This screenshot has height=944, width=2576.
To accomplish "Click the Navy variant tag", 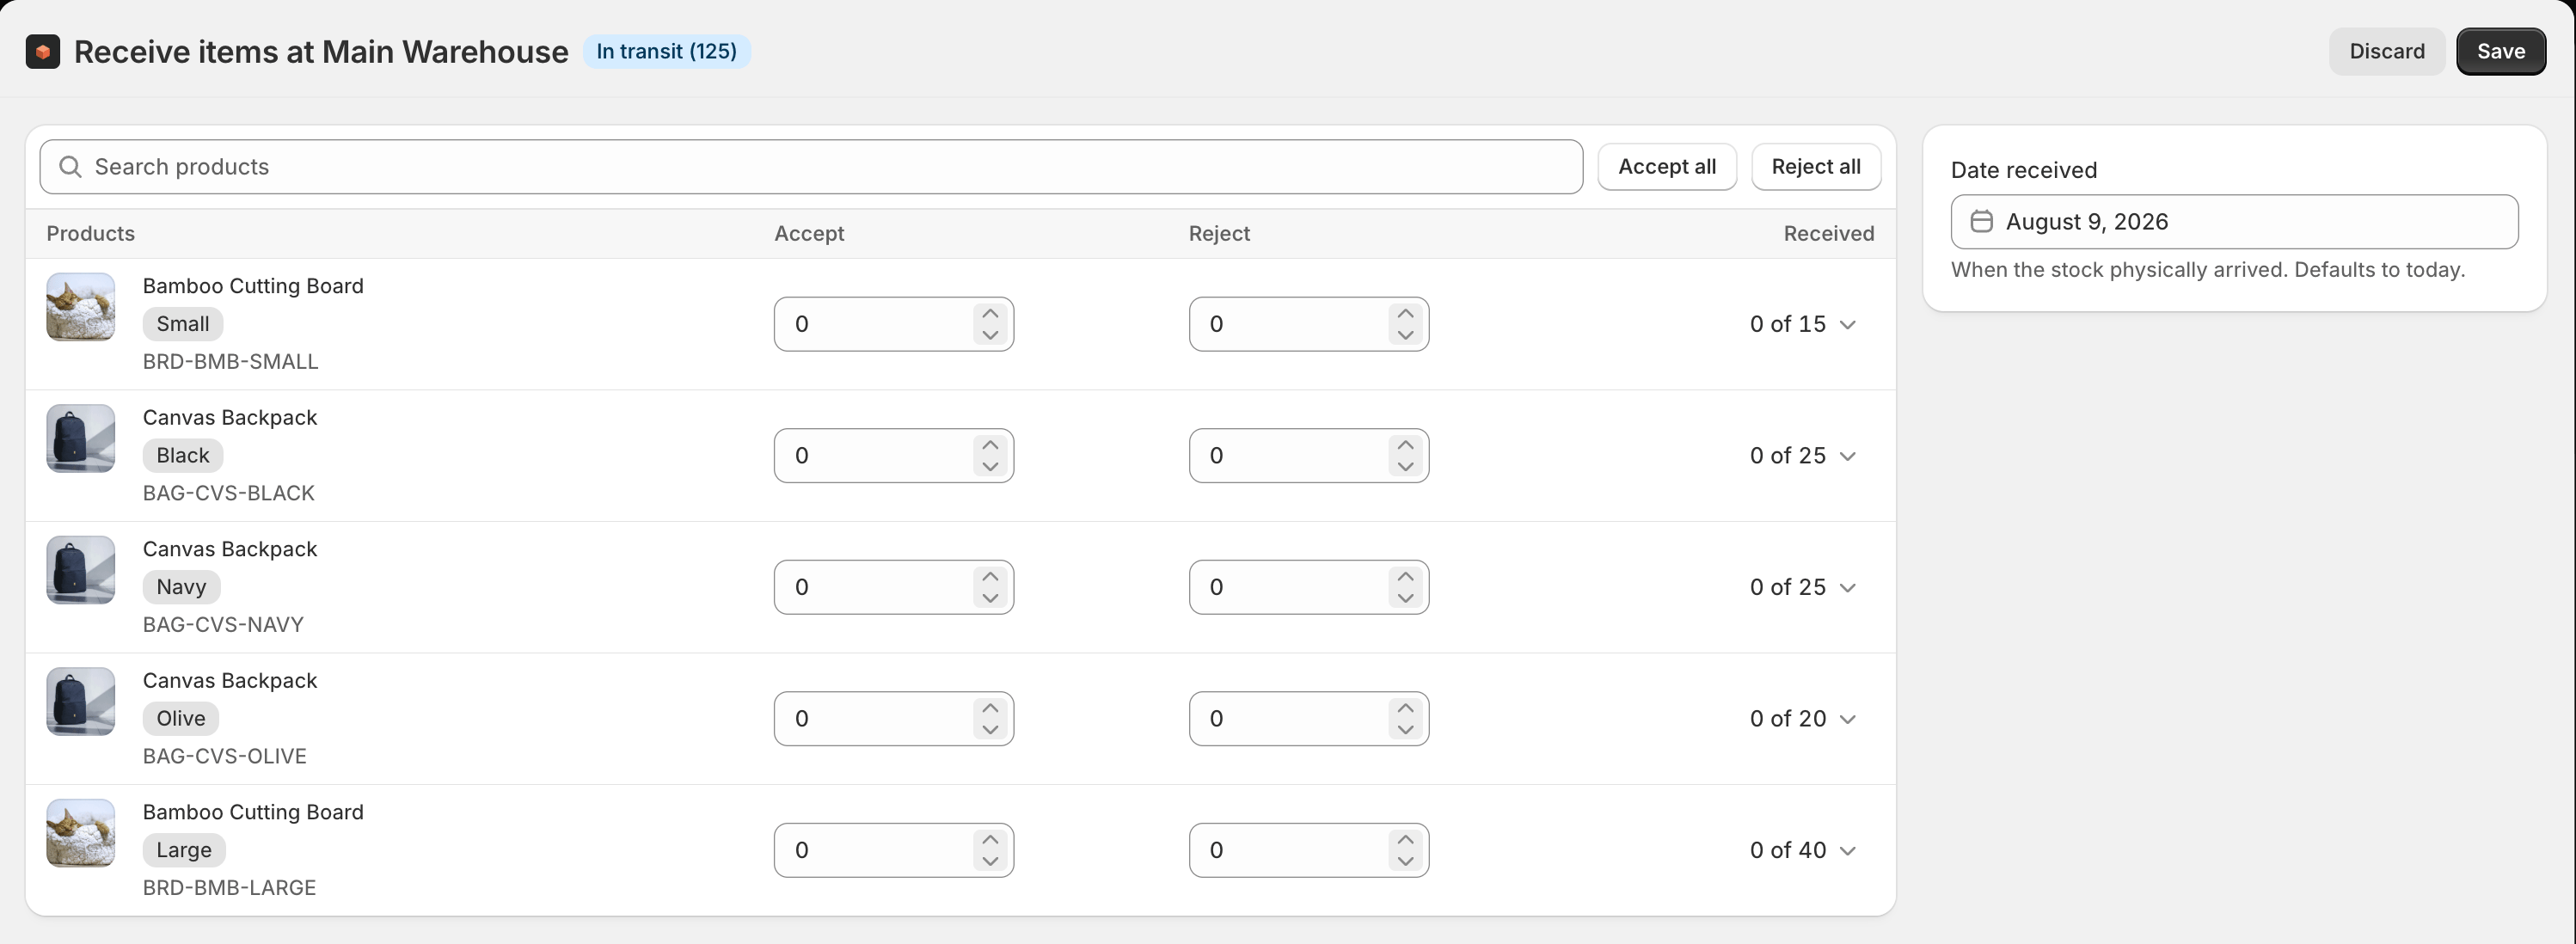I will 181,587.
